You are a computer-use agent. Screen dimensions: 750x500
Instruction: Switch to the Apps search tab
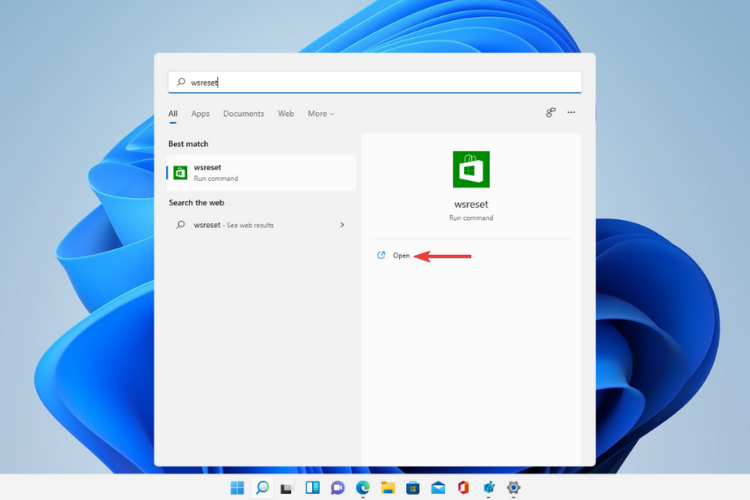[200, 114]
